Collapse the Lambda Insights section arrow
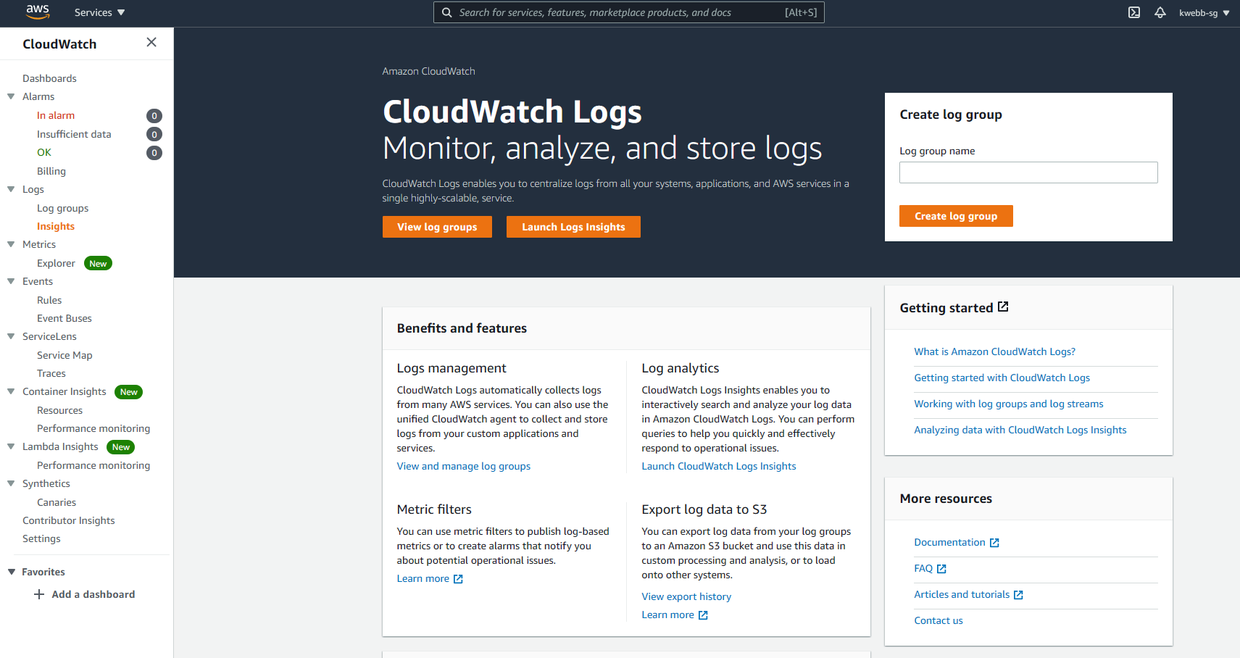Screen dimensions: 1240x658 click(11, 447)
